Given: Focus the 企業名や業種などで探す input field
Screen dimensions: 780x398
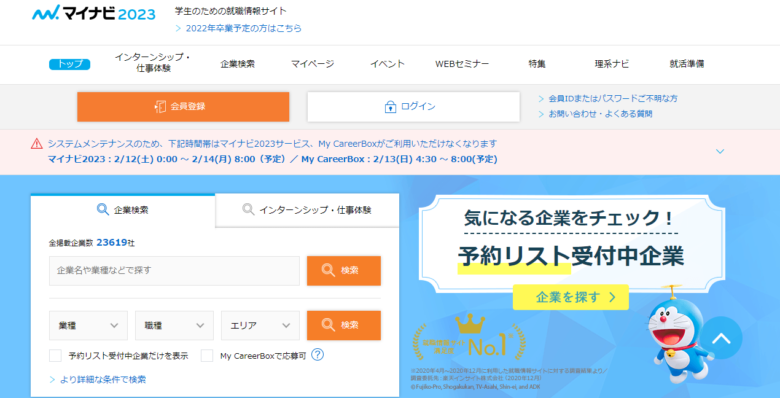Looking at the screenshot, I should coord(174,271).
